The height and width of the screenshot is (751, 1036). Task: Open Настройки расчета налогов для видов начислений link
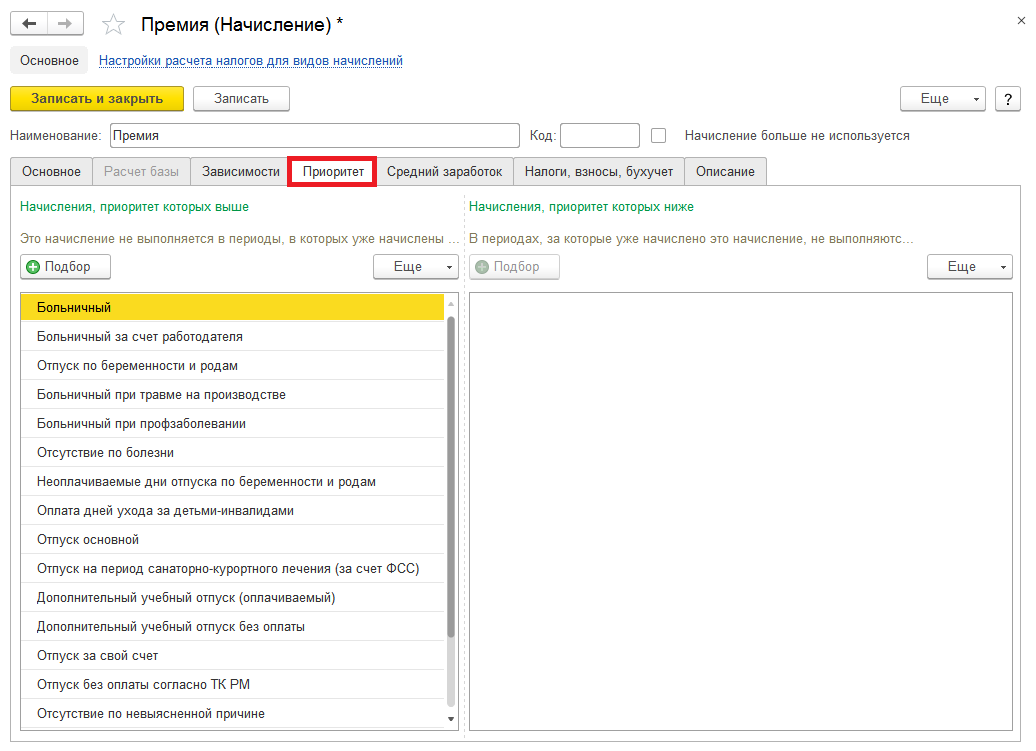pyautogui.click(x=250, y=61)
